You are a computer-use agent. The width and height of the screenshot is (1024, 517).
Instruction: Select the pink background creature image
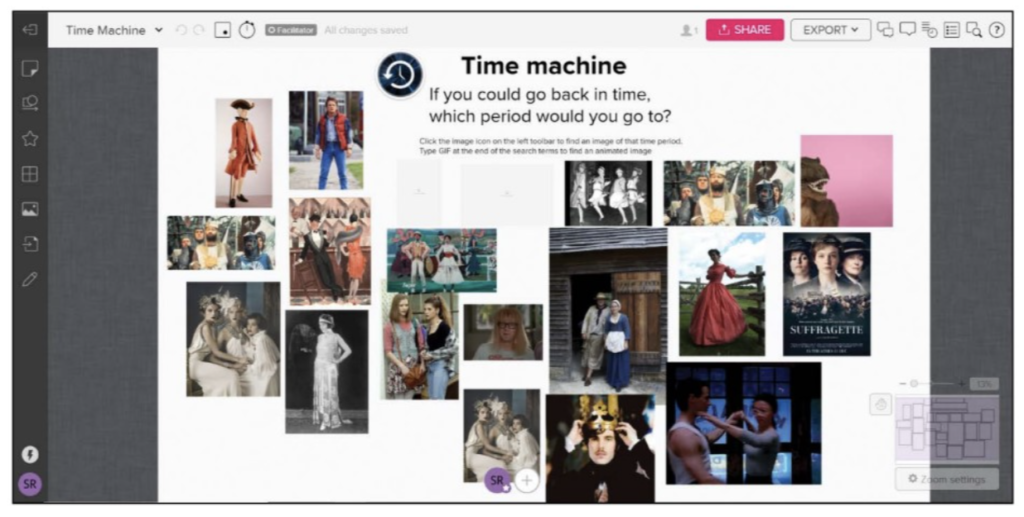pos(846,181)
